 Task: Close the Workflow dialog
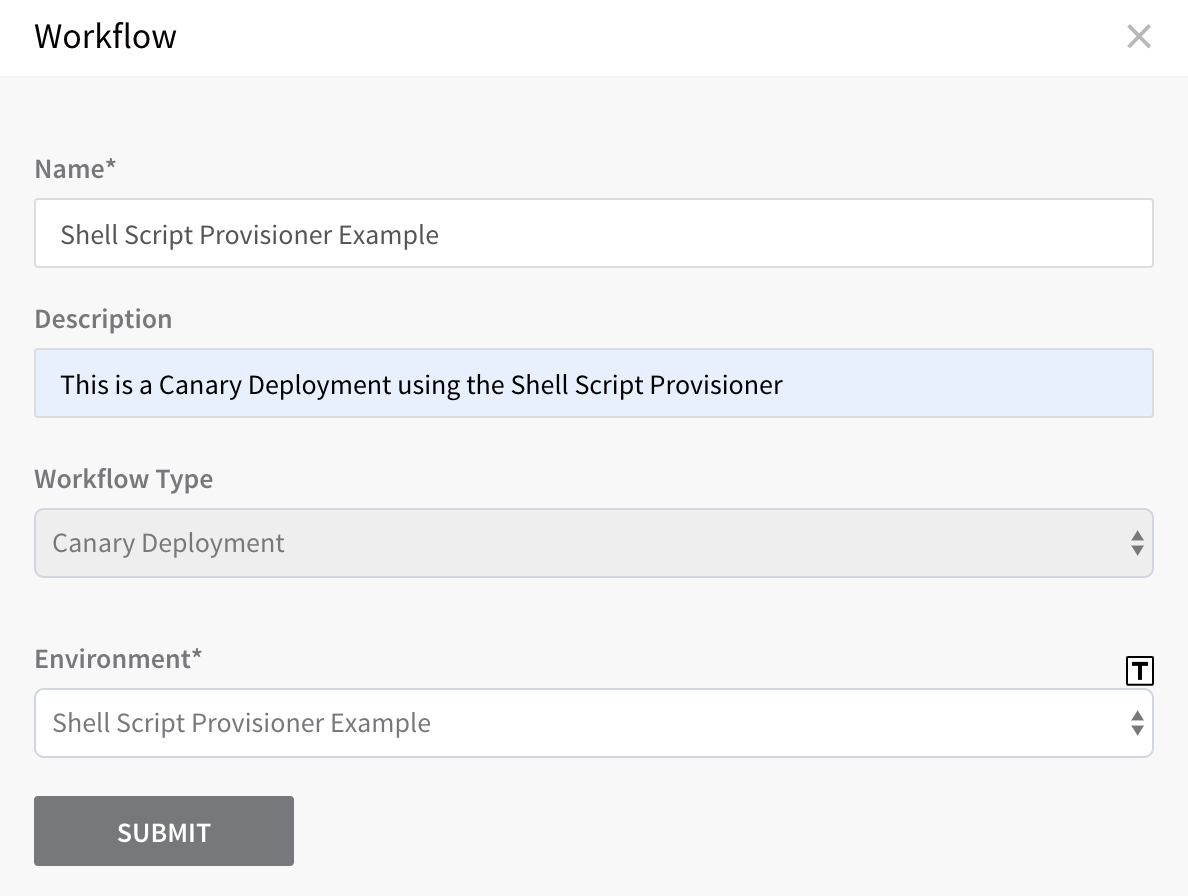[1139, 36]
